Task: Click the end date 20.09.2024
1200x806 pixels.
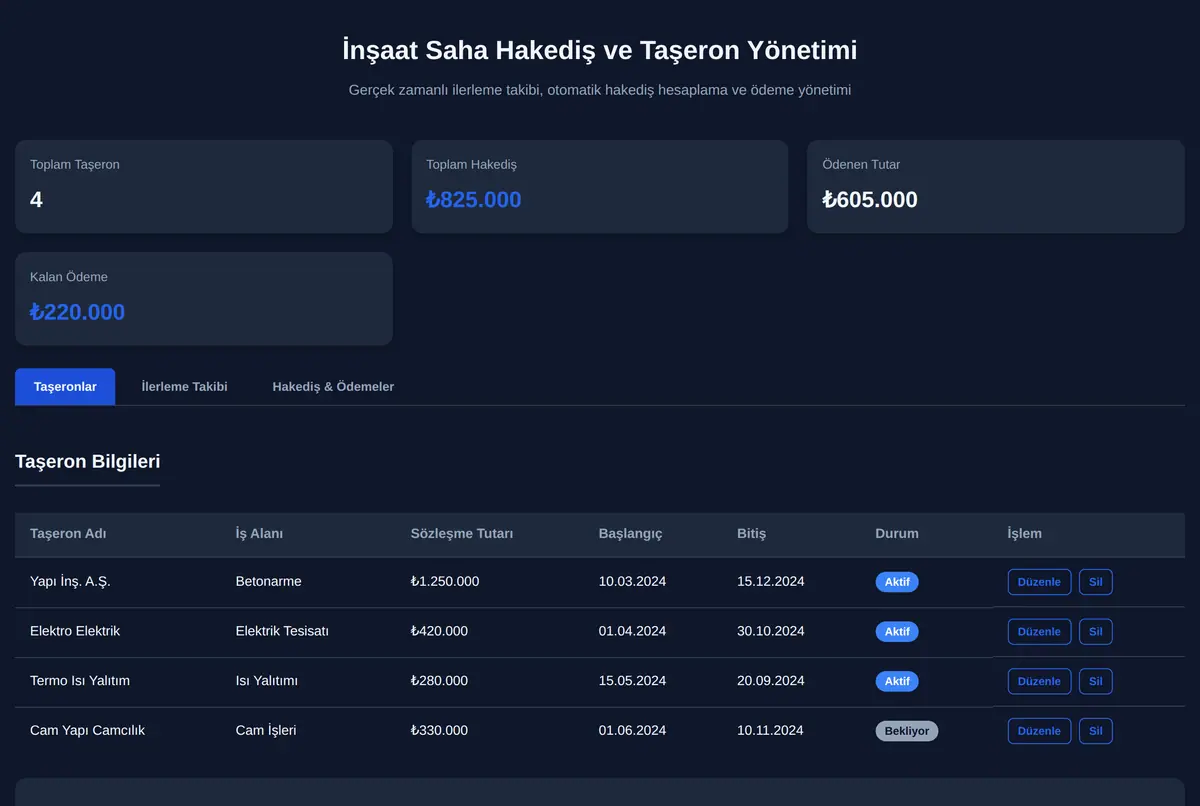Action: [x=771, y=681]
